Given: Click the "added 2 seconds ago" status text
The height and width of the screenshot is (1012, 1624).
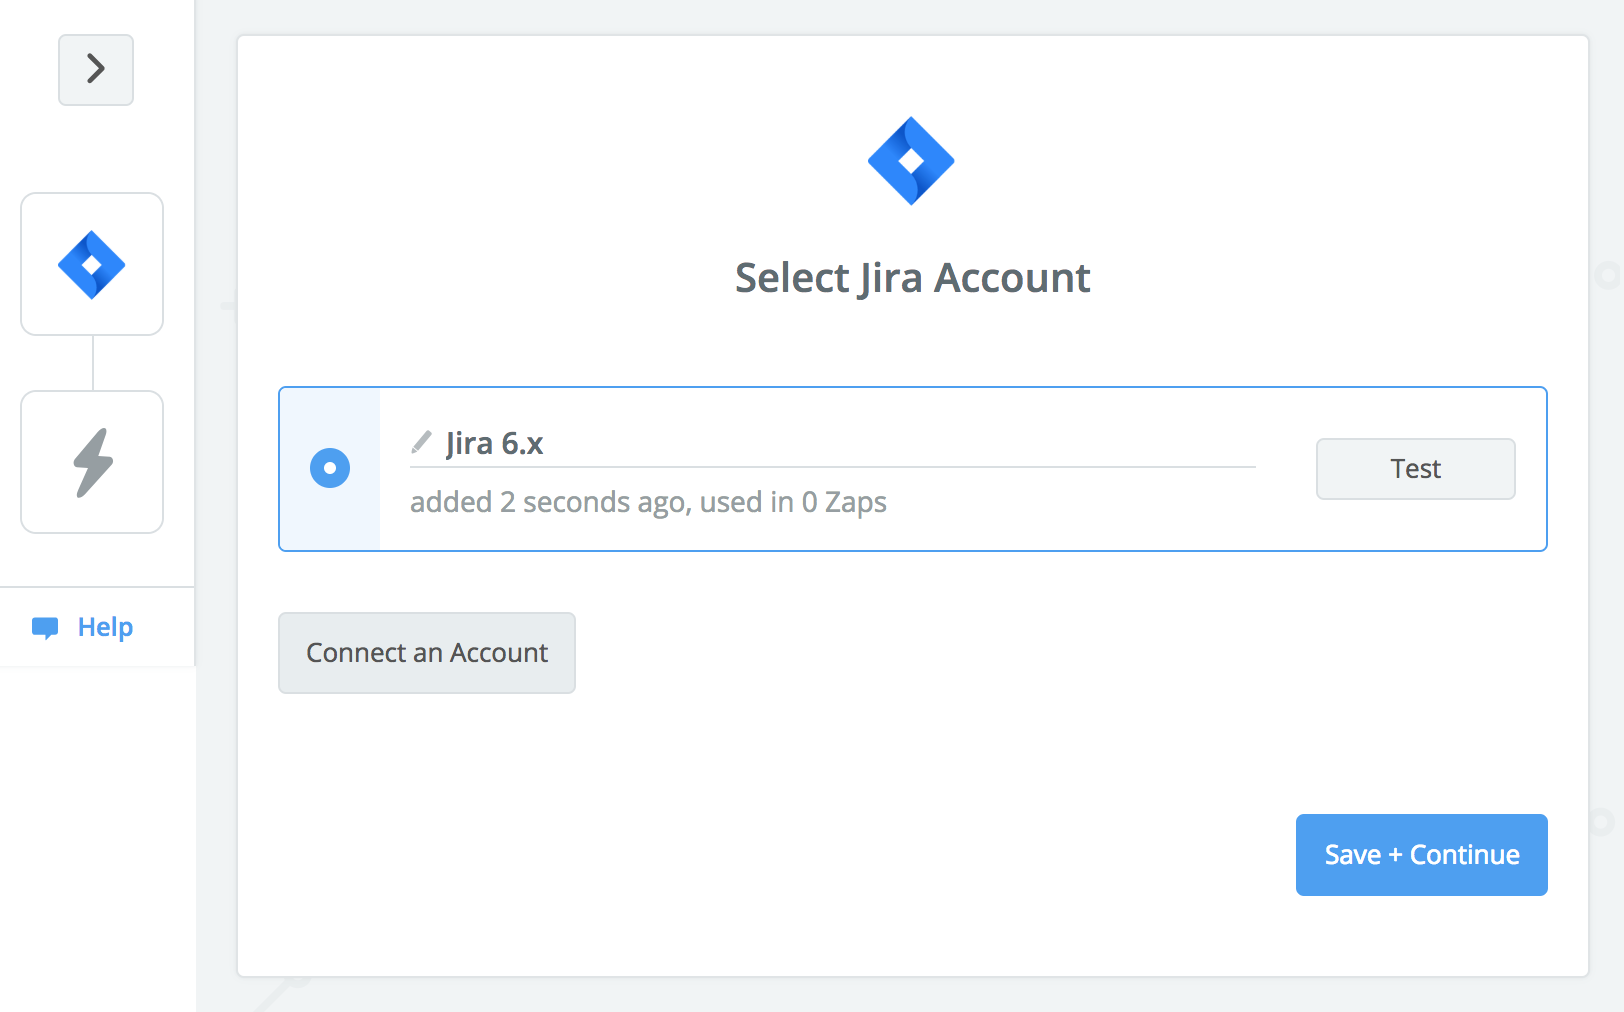Looking at the screenshot, I should (x=648, y=502).
